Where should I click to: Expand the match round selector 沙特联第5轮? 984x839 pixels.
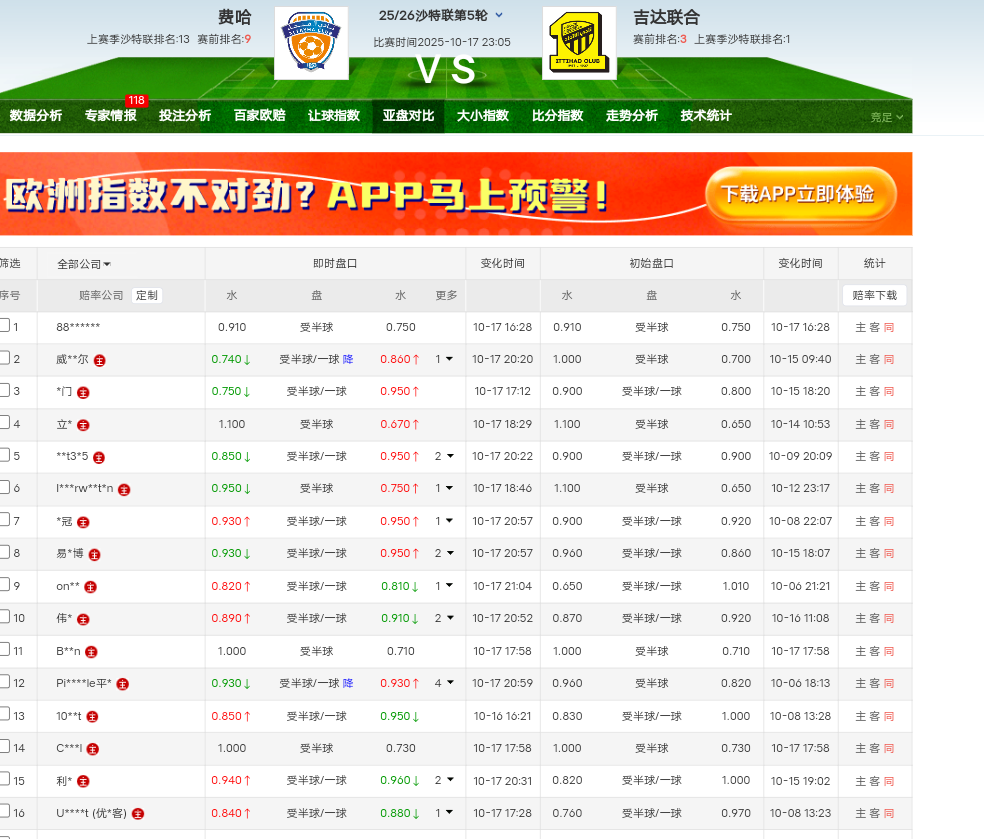(x=499, y=15)
